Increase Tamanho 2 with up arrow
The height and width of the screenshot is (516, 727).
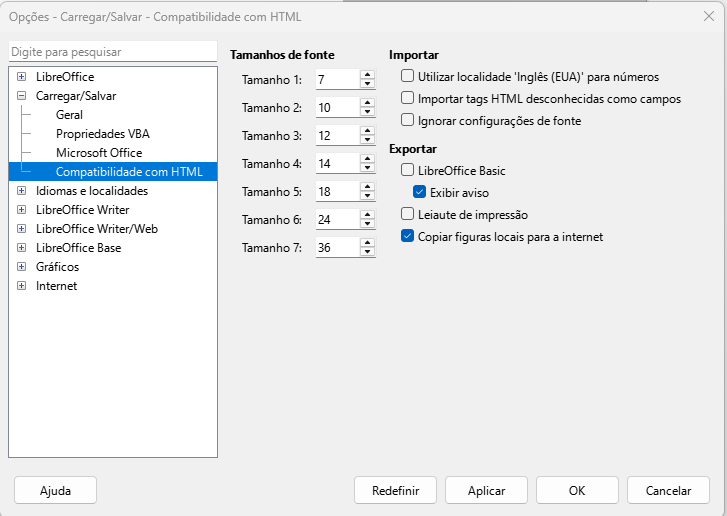click(367, 102)
